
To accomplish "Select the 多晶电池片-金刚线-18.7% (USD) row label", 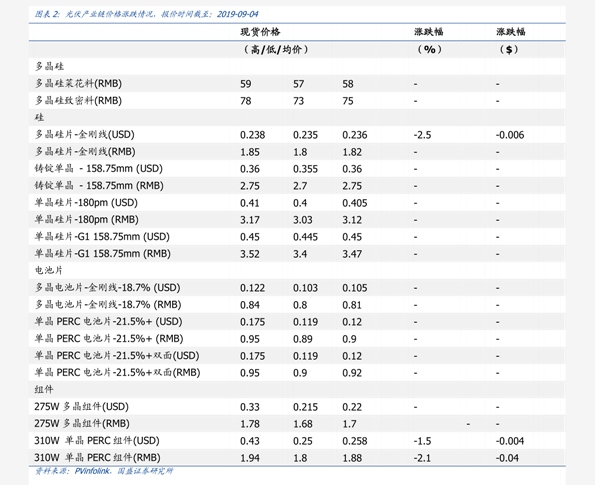I will tap(107, 288).
